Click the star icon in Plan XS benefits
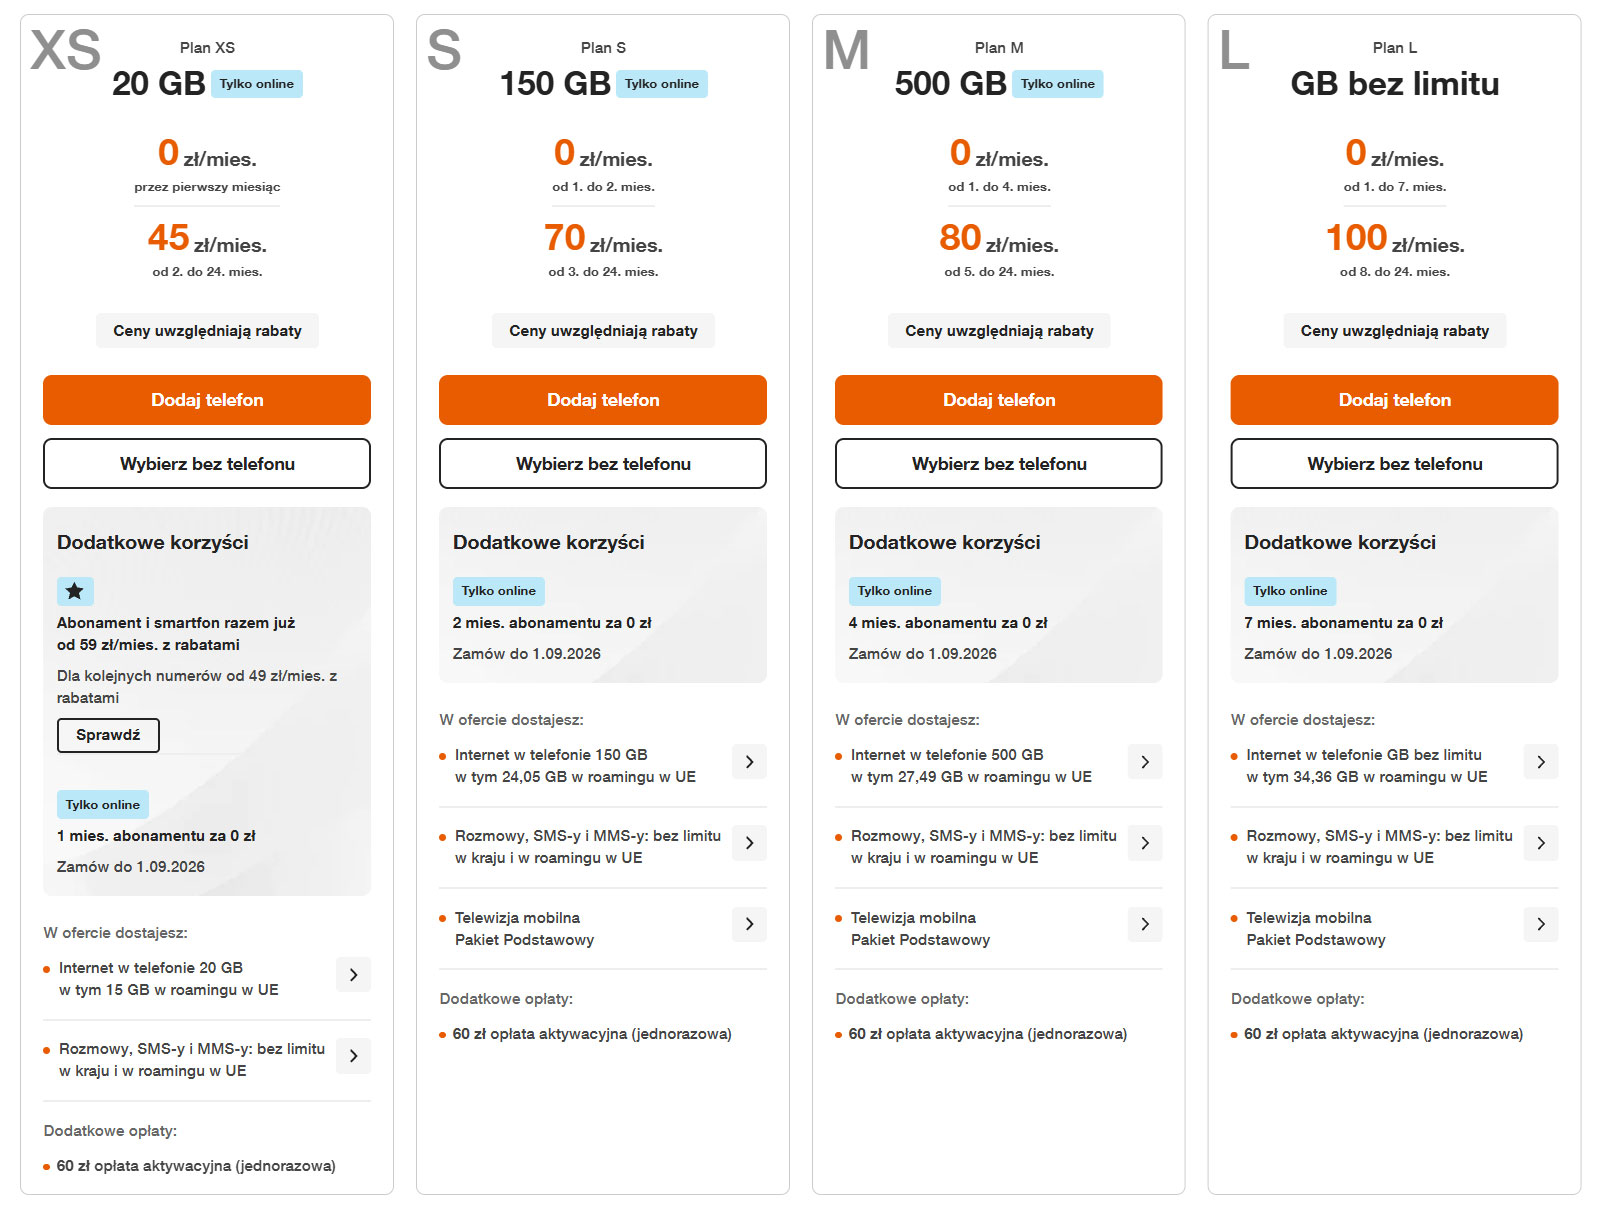Image resolution: width=1598 pixels, height=1207 pixels. (75, 591)
